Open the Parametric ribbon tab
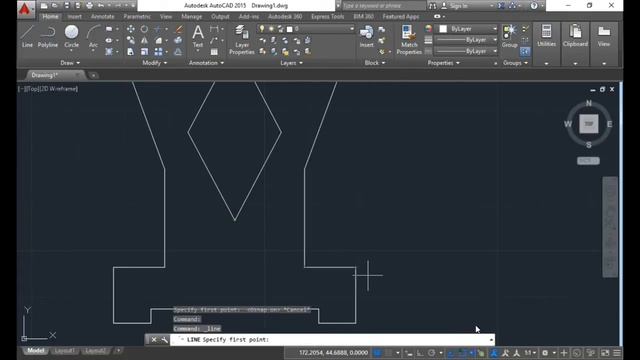The height and width of the screenshot is (360, 640). coord(137,17)
